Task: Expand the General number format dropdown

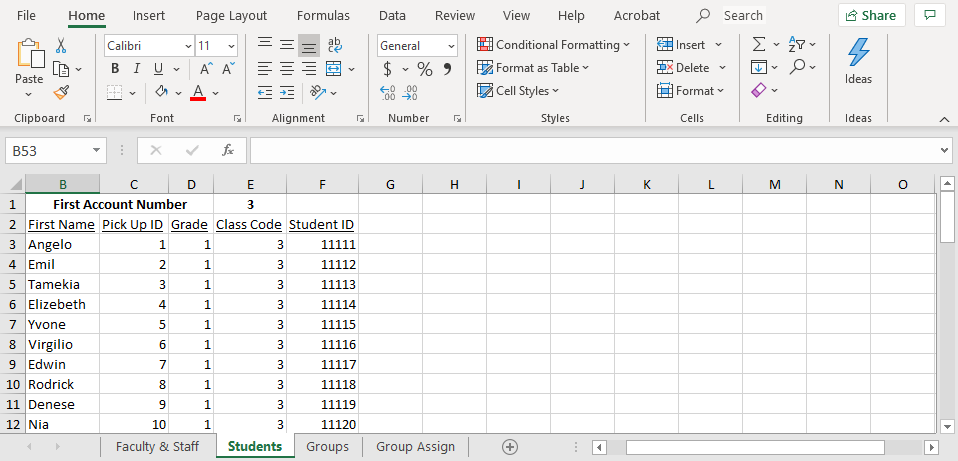Action: 451,46
